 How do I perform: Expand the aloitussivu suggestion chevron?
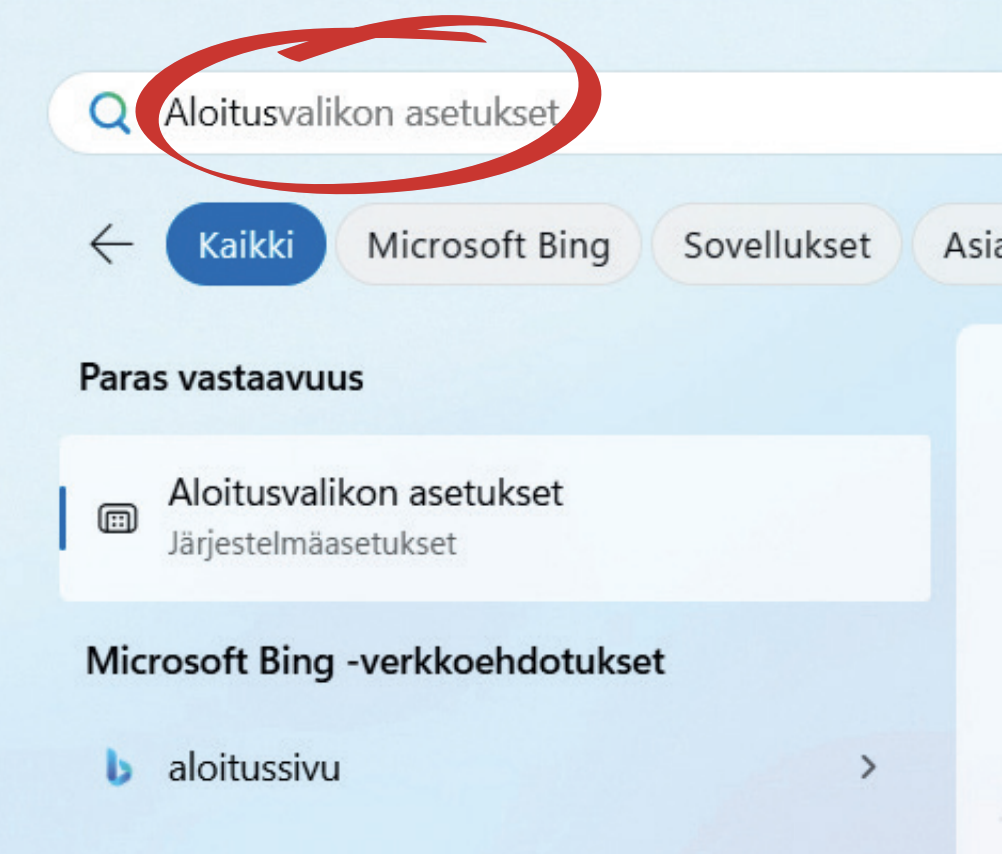coord(868,768)
